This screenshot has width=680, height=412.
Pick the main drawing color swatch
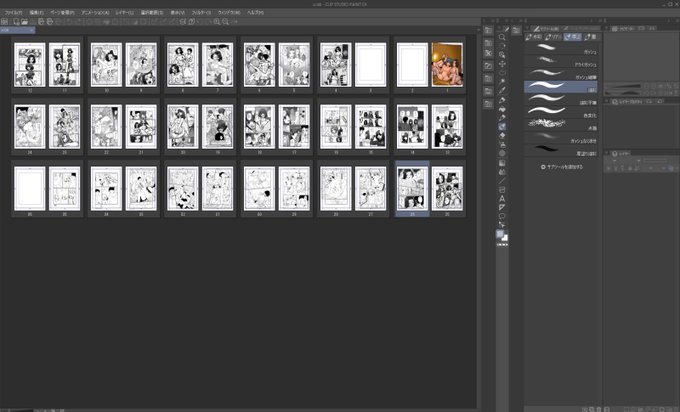click(x=500, y=234)
